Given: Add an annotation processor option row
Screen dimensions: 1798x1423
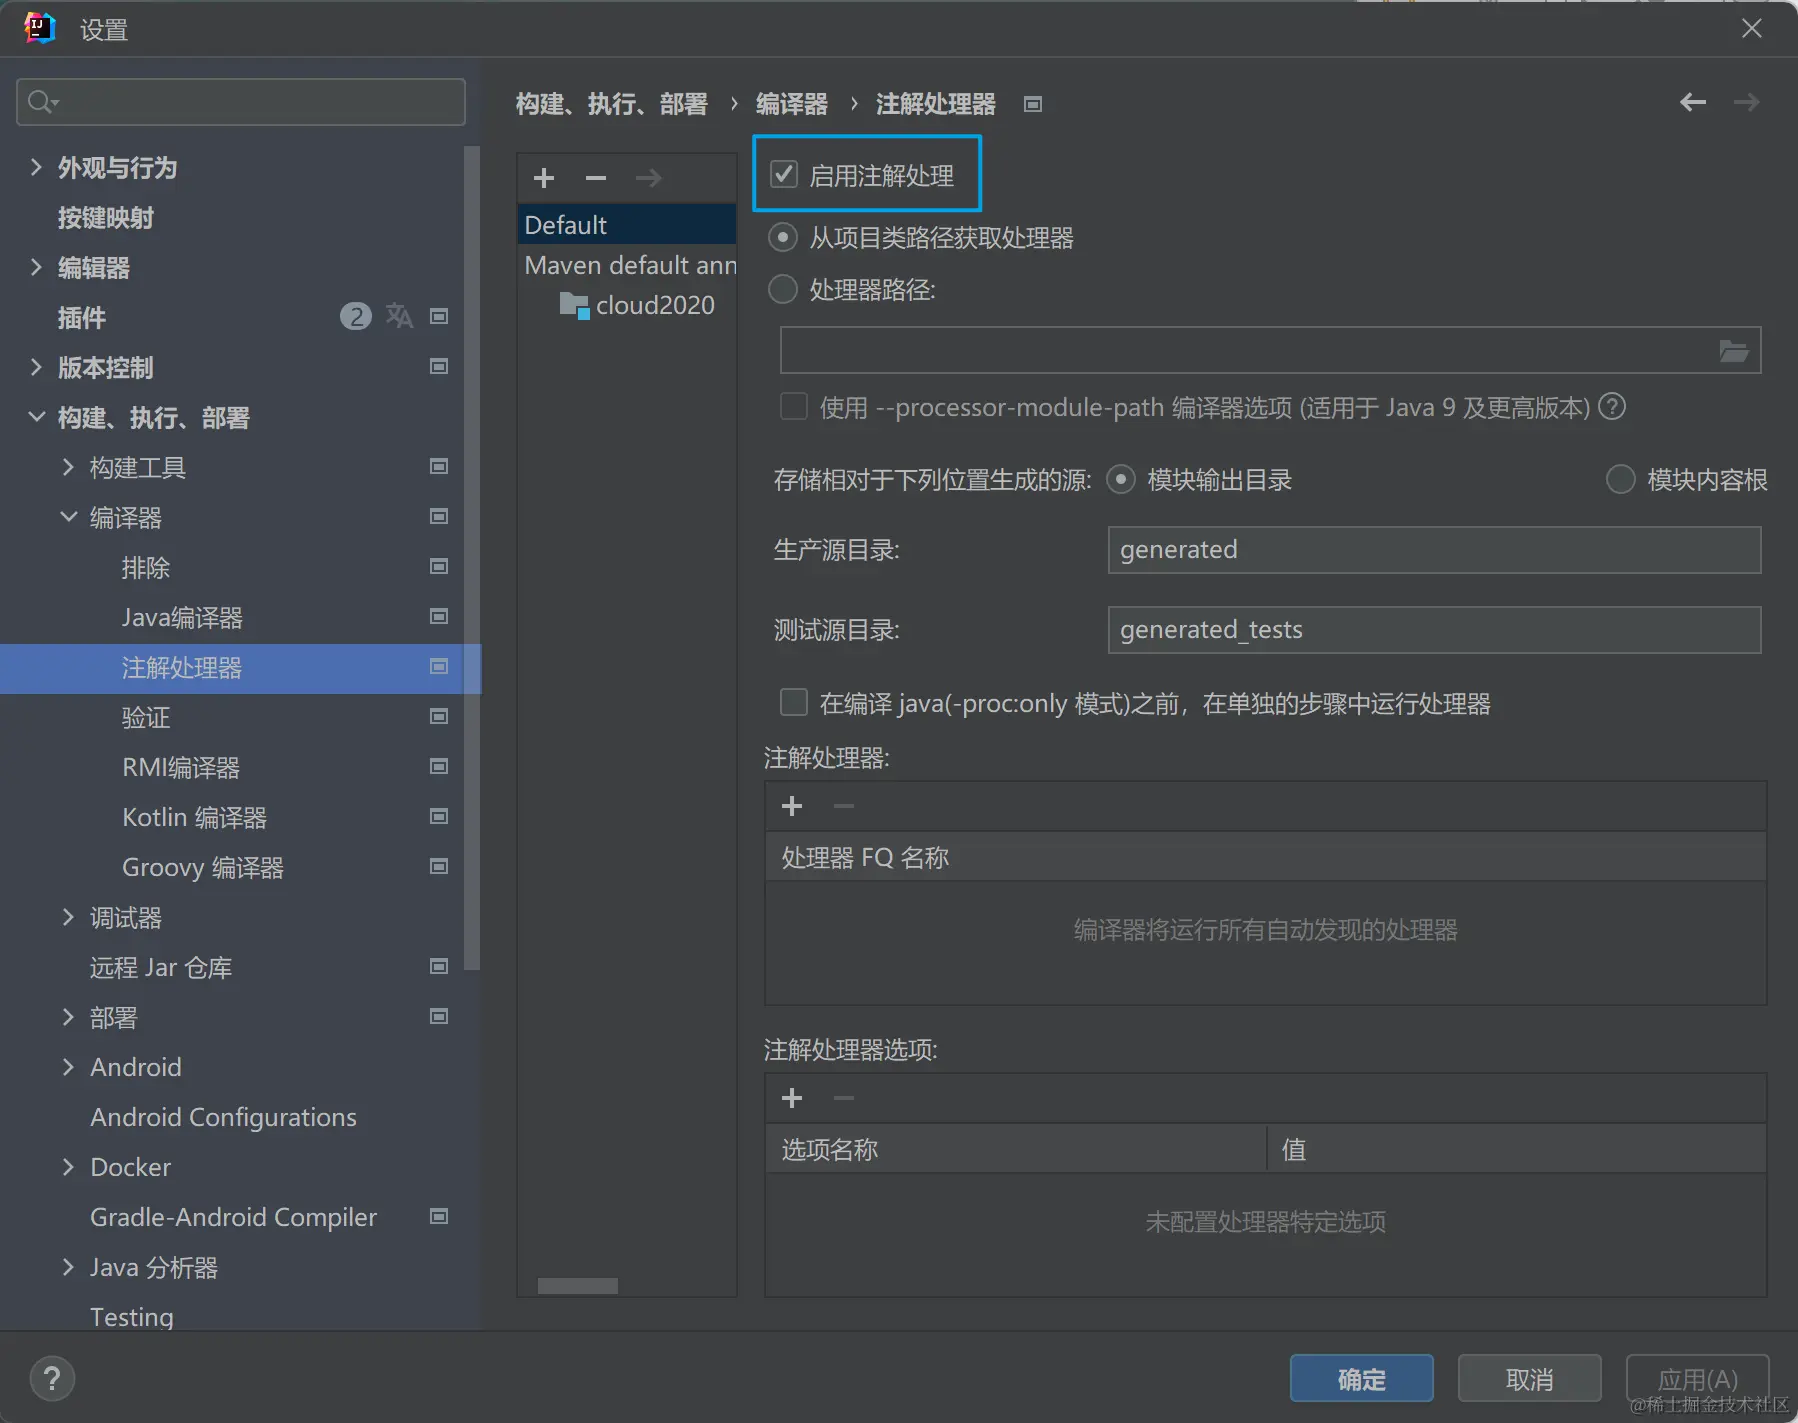Looking at the screenshot, I should coord(792,1098).
